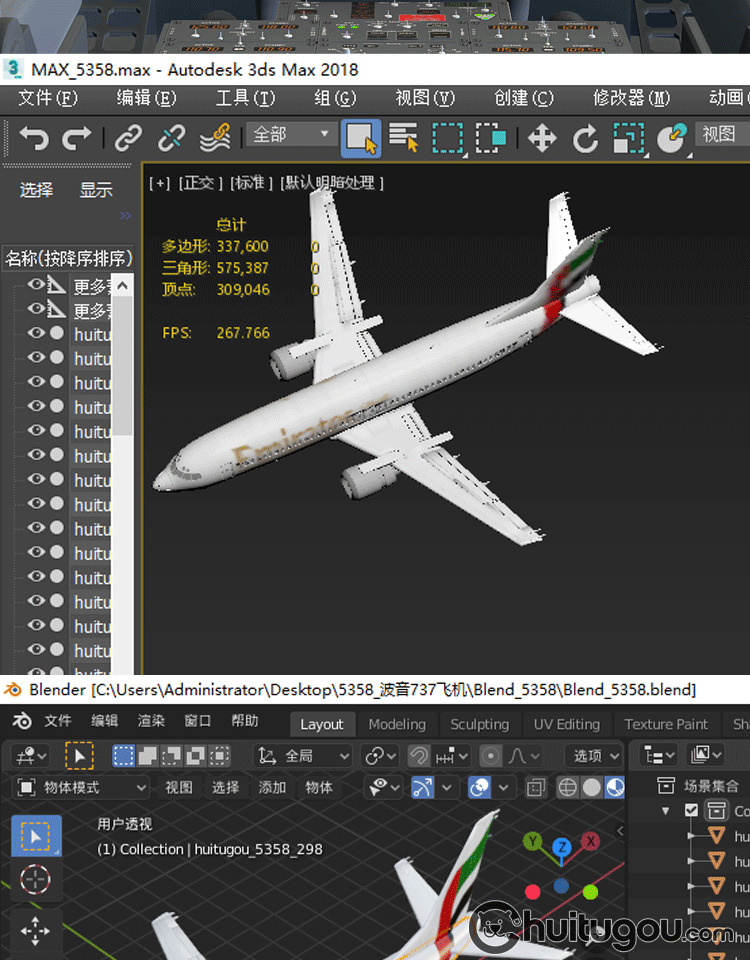Click the Redo arrow in 3ds Max toolbar
Screen dimensions: 750x960
(x=77, y=137)
